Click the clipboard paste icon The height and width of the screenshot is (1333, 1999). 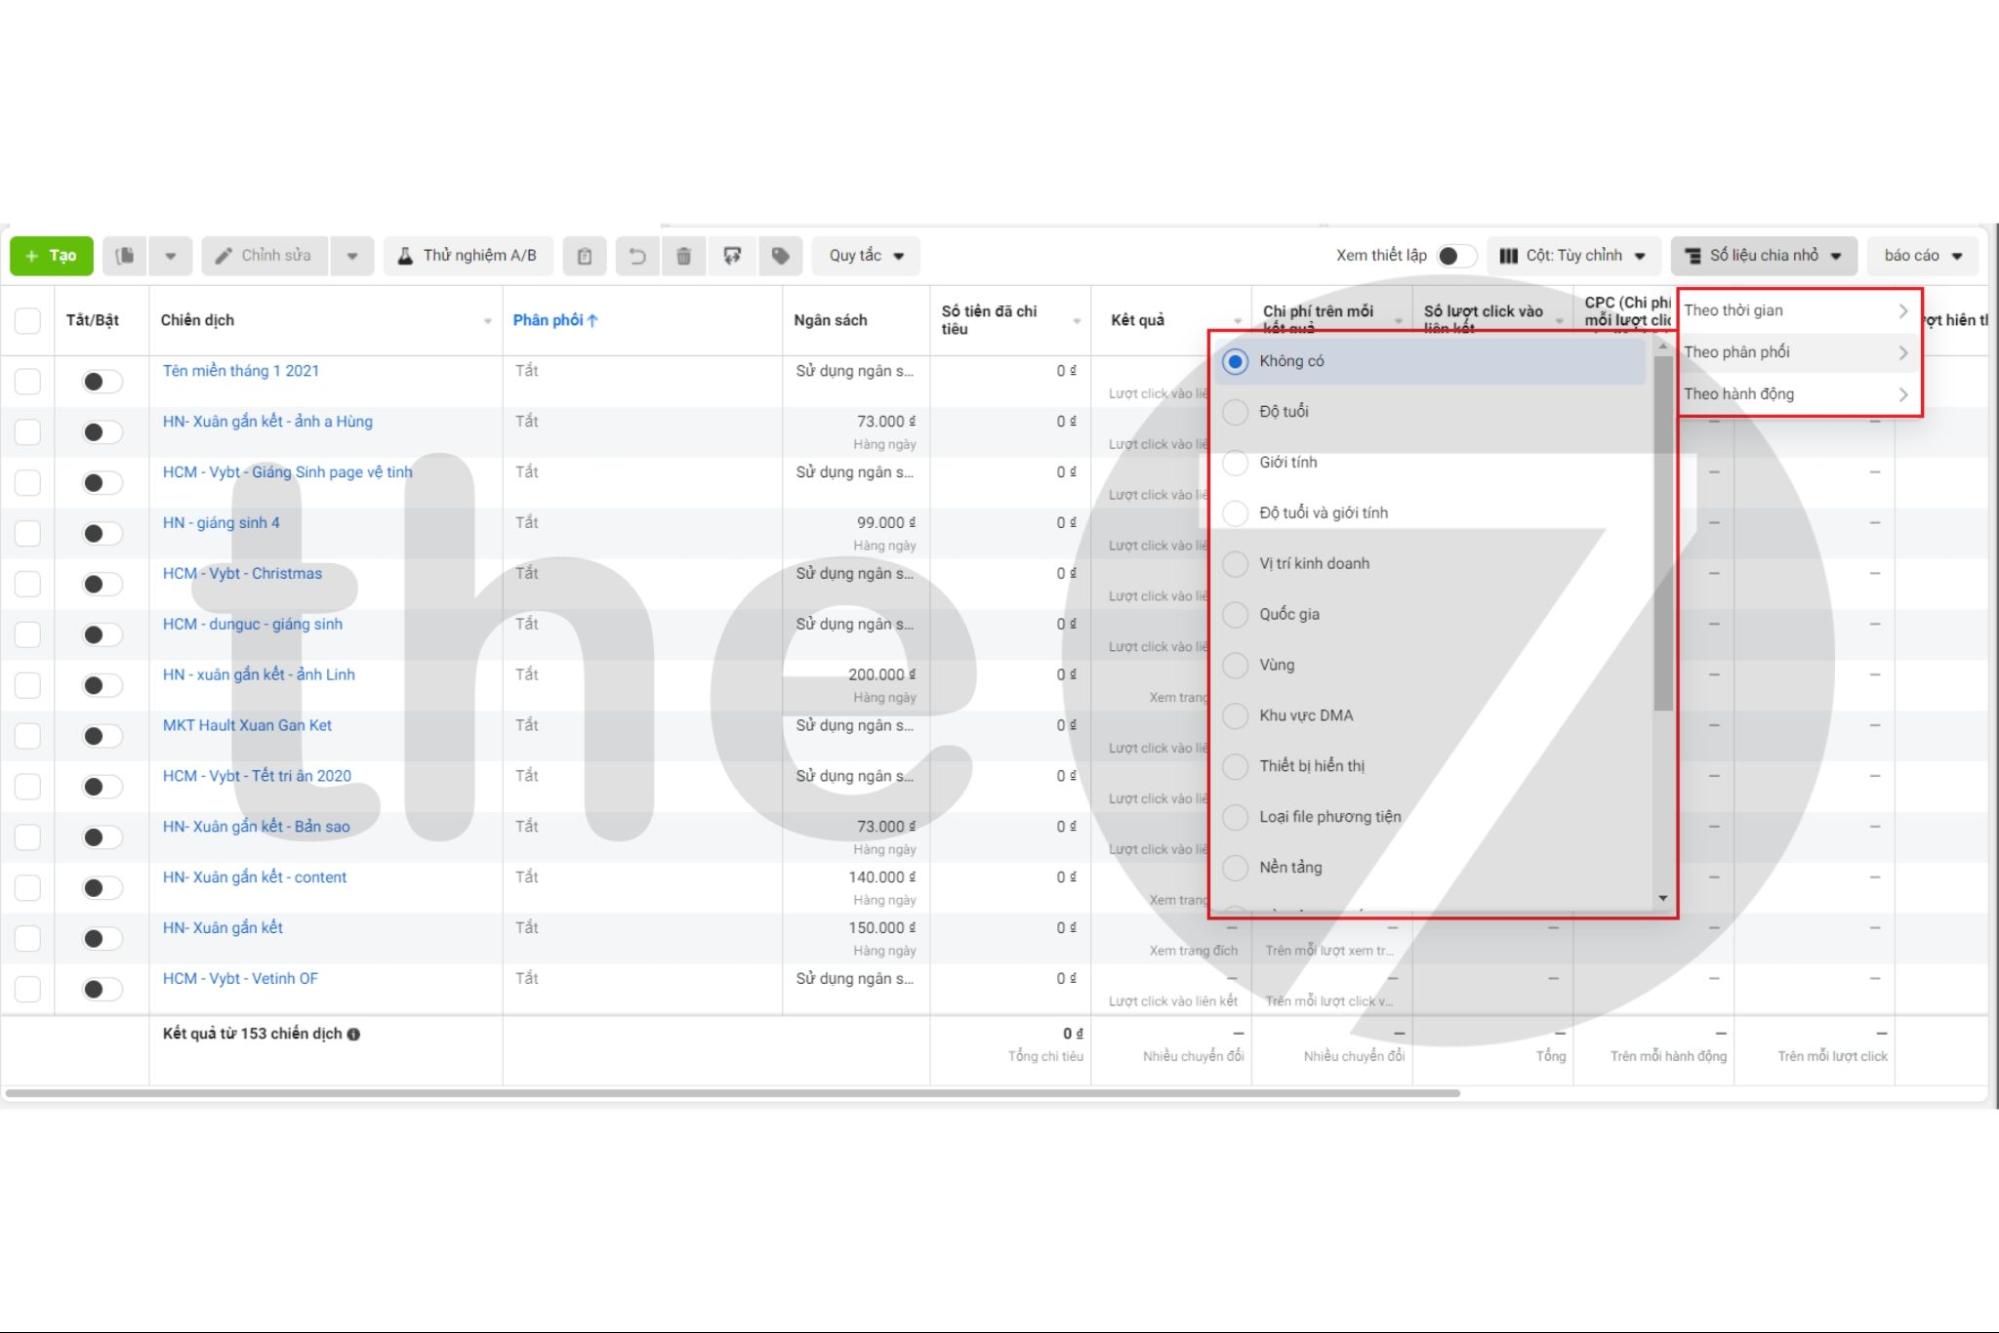coord(585,256)
